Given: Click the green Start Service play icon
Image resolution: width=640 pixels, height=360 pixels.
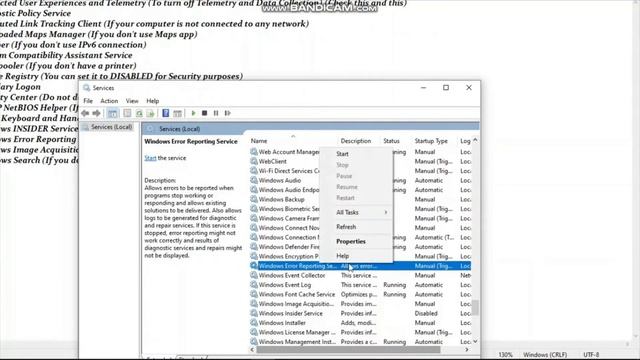Looking at the screenshot, I should point(193,113).
